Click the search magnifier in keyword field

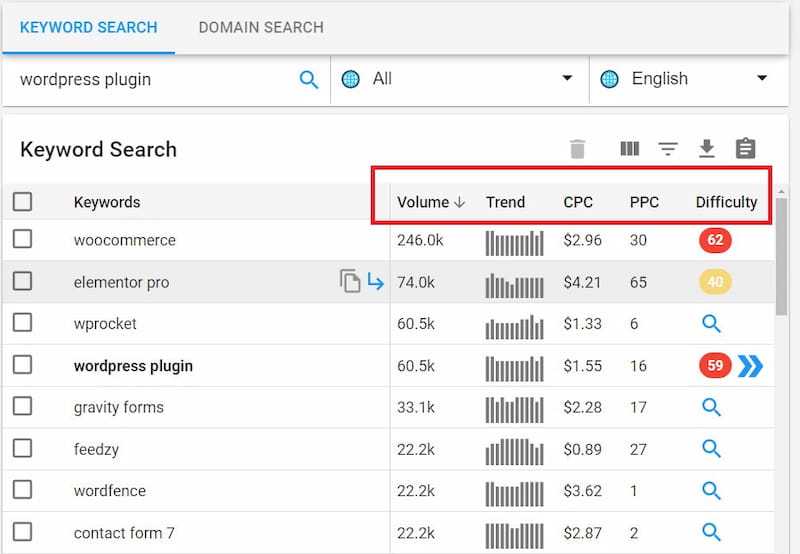[x=309, y=80]
